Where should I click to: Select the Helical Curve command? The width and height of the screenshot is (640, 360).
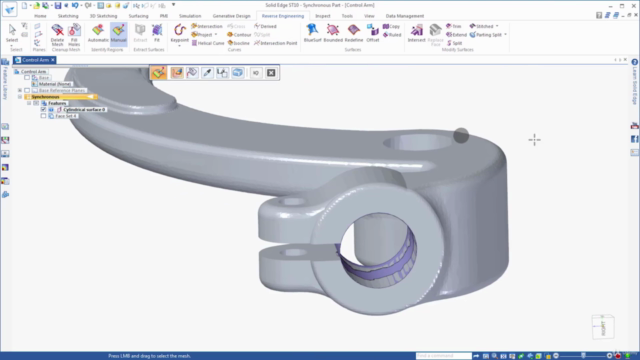click(x=208, y=43)
